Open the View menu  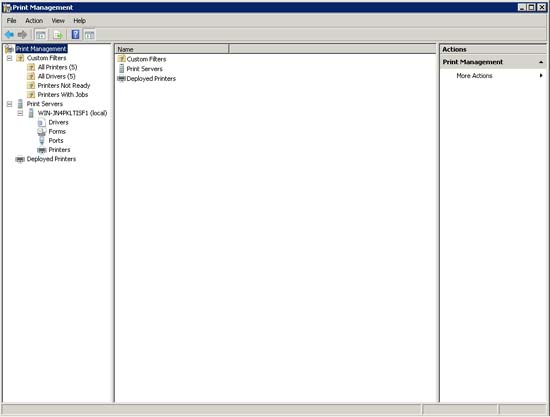pos(58,21)
